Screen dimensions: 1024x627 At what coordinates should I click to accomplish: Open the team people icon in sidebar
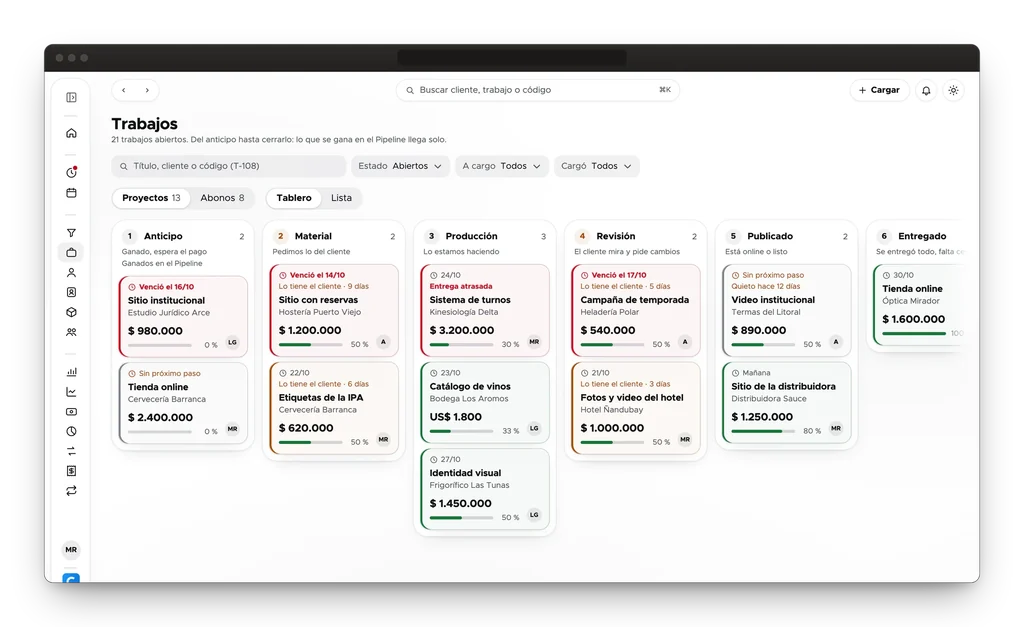(x=71, y=332)
